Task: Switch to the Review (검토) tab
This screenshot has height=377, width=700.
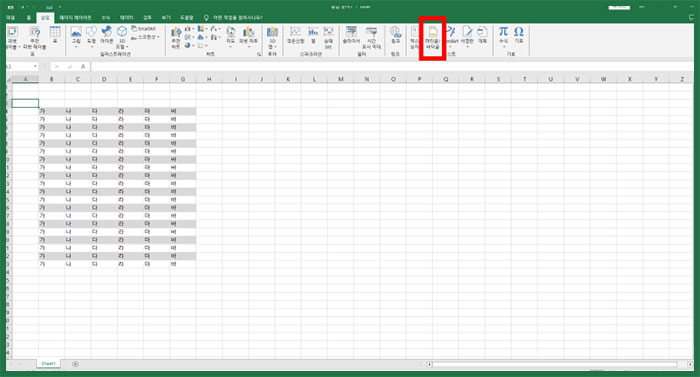Action: [147, 17]
